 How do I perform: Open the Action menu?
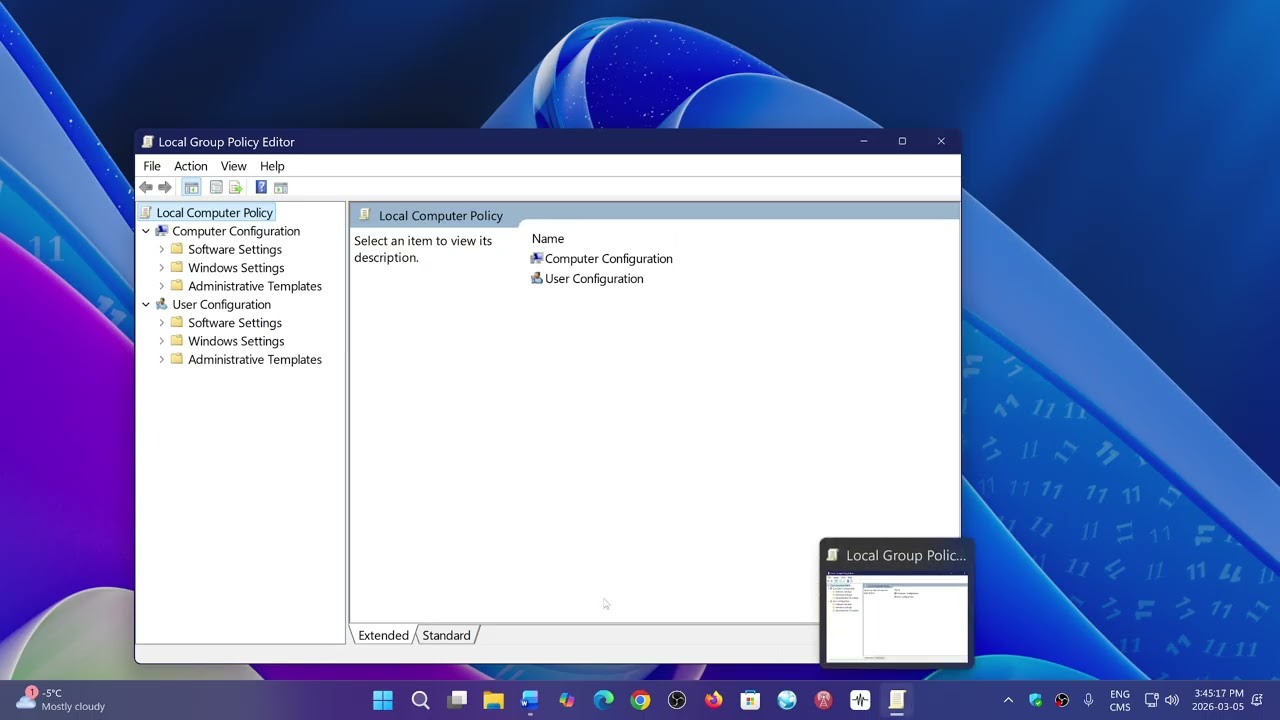tap(191, 166)
